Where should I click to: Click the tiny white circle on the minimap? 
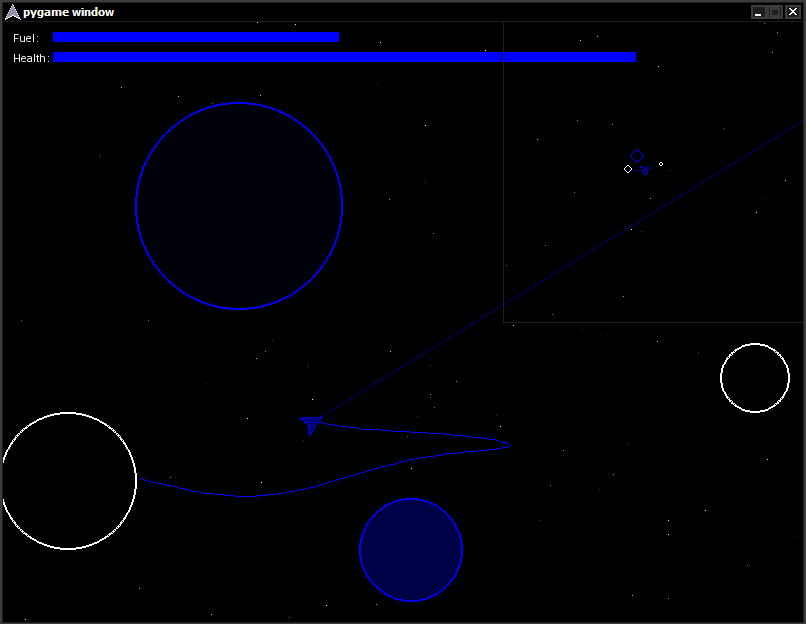pos(661,164)
